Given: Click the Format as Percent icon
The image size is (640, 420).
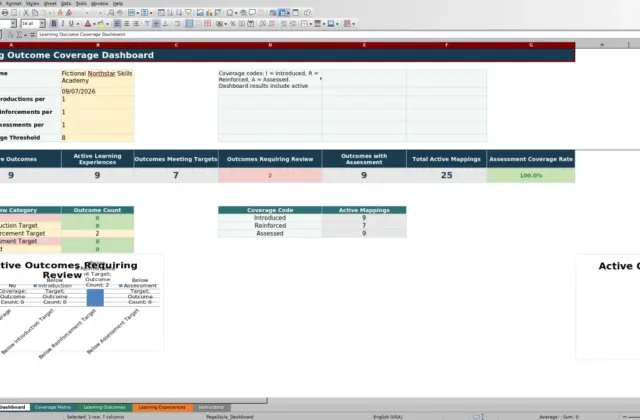Looking at the screenshot, I should (x=233, y=24).
